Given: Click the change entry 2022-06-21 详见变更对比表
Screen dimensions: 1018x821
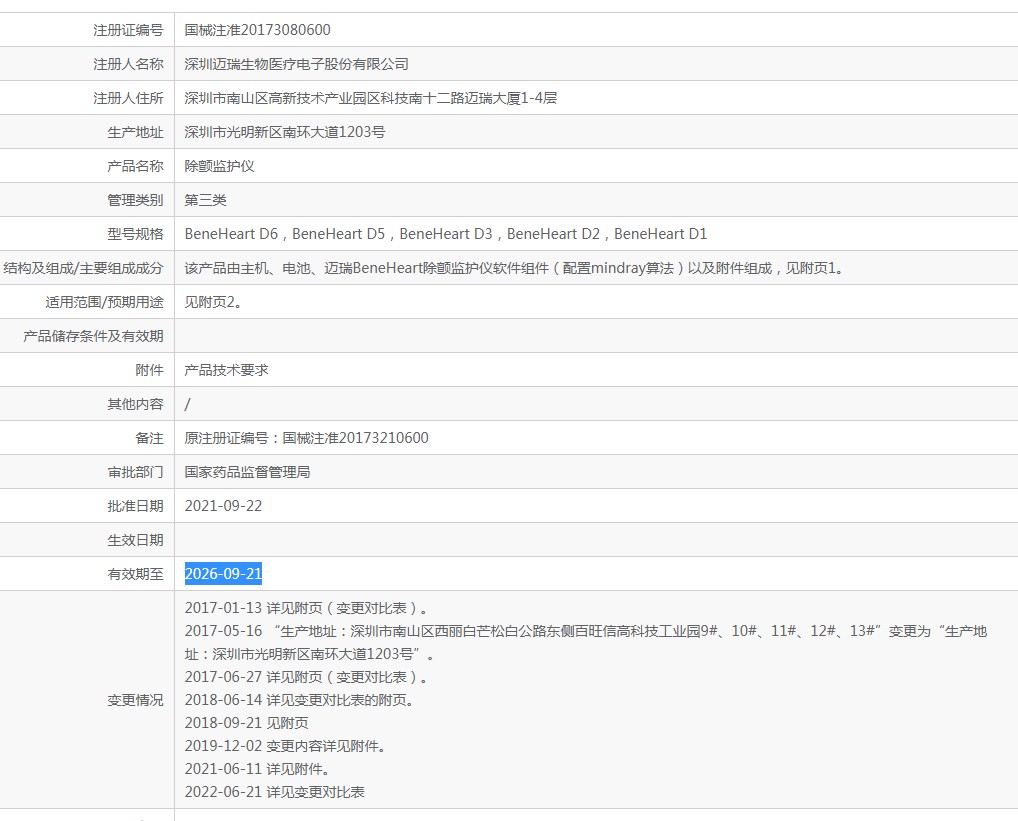Looking at the screenshot, I should point(275,792).
